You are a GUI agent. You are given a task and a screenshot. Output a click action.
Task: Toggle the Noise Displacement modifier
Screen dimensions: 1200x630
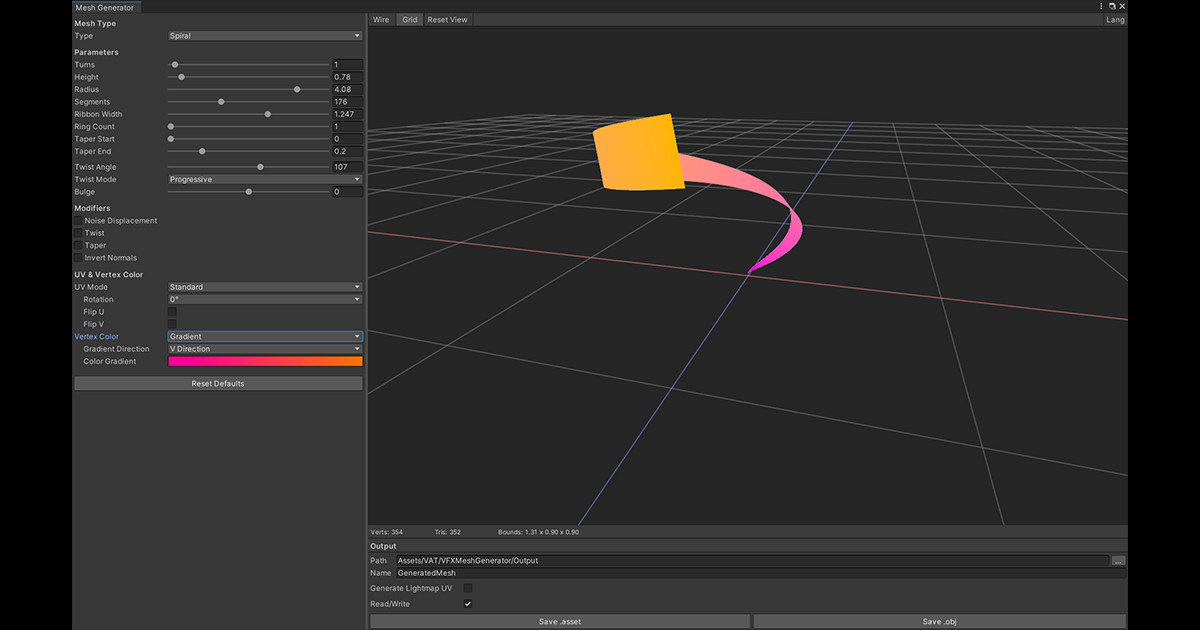coord(78,220)
